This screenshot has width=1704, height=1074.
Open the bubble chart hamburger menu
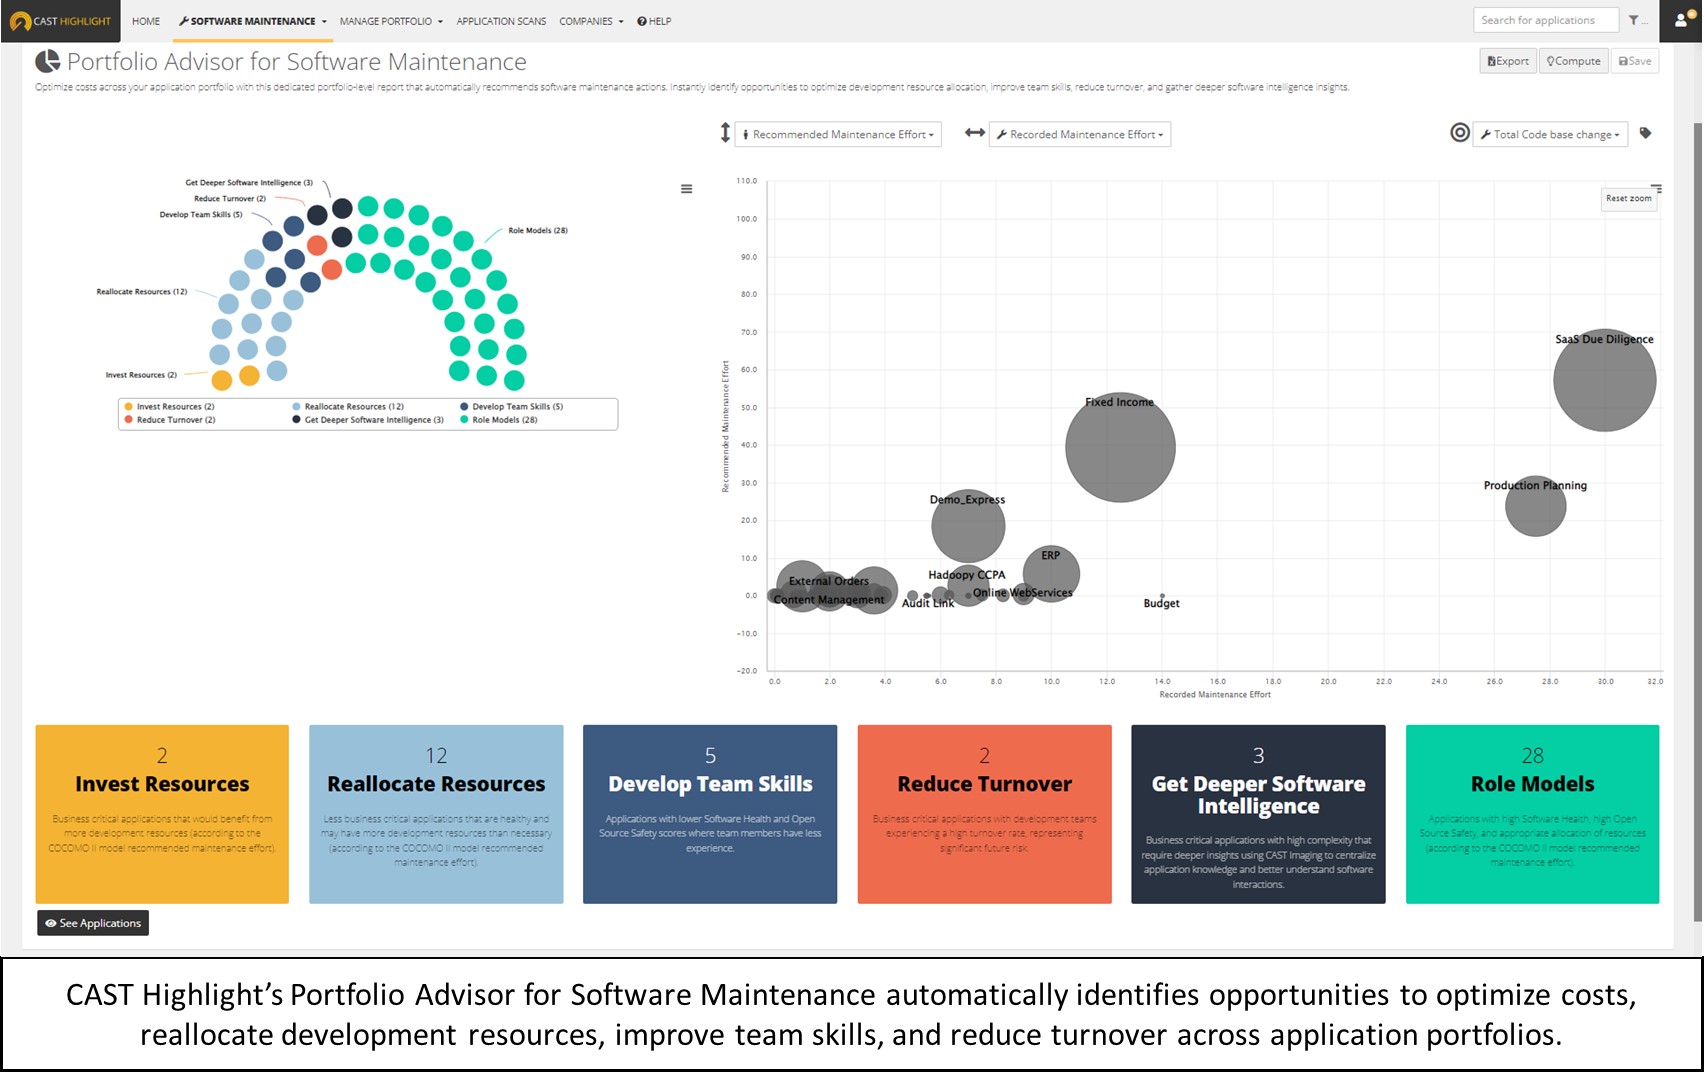[x=1656, y=188]
